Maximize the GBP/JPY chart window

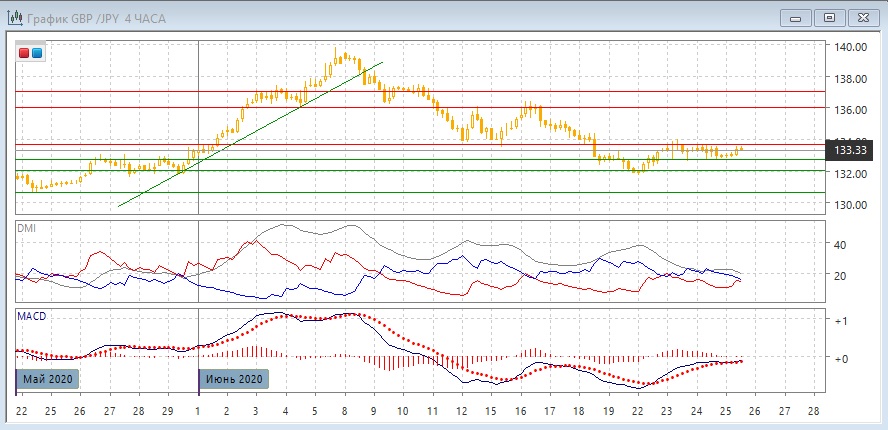828,16
